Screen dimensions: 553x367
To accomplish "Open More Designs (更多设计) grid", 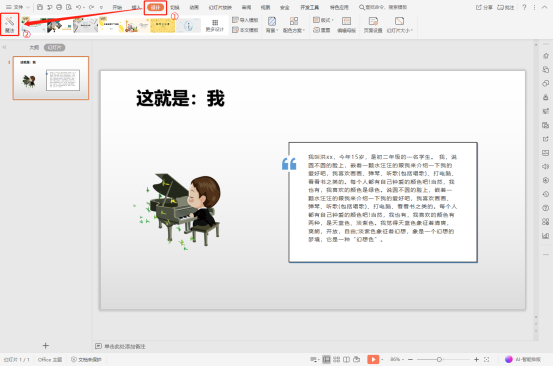I will coord(215,25).
